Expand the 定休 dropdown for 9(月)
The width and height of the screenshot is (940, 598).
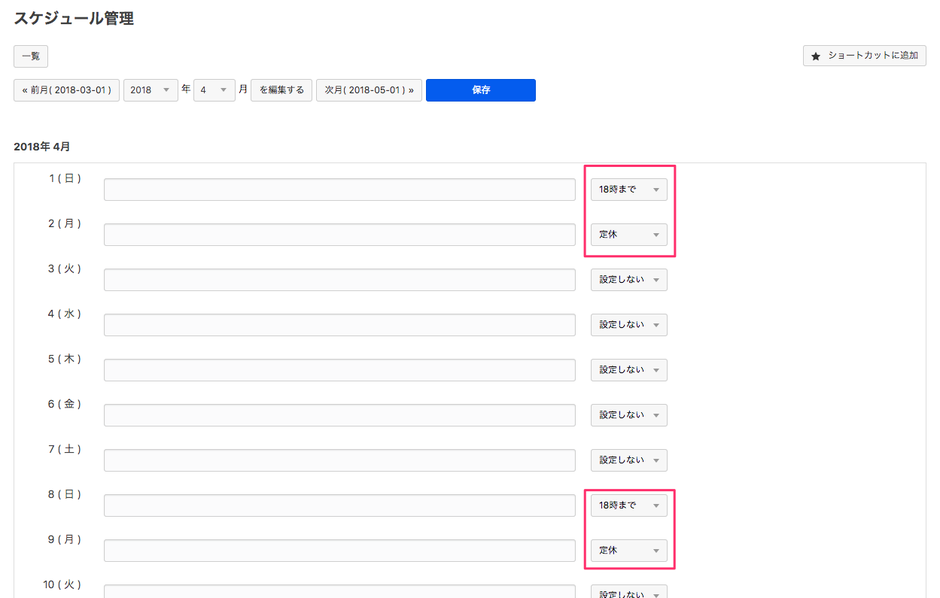[629, 550]
